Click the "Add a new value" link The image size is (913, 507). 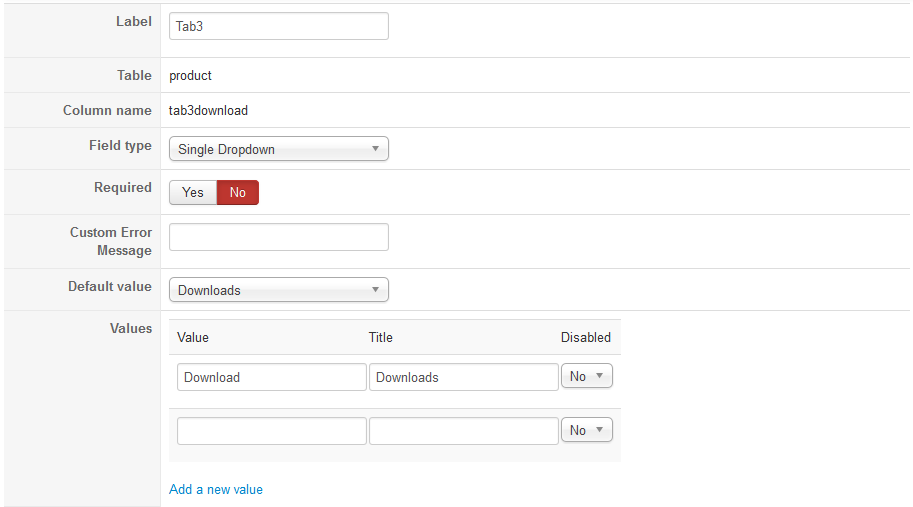pos(216,489)
